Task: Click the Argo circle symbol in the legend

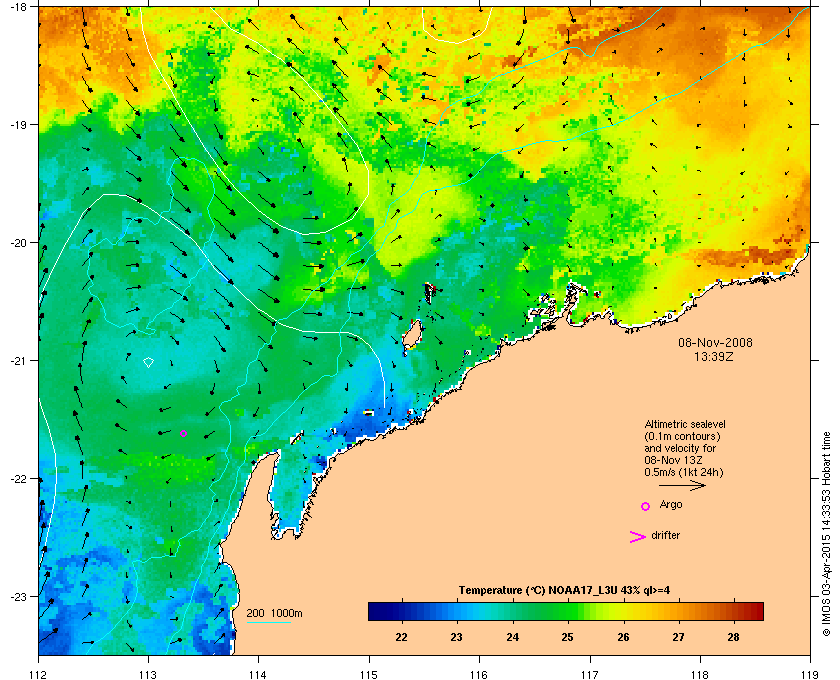Action: coord(646,506)
